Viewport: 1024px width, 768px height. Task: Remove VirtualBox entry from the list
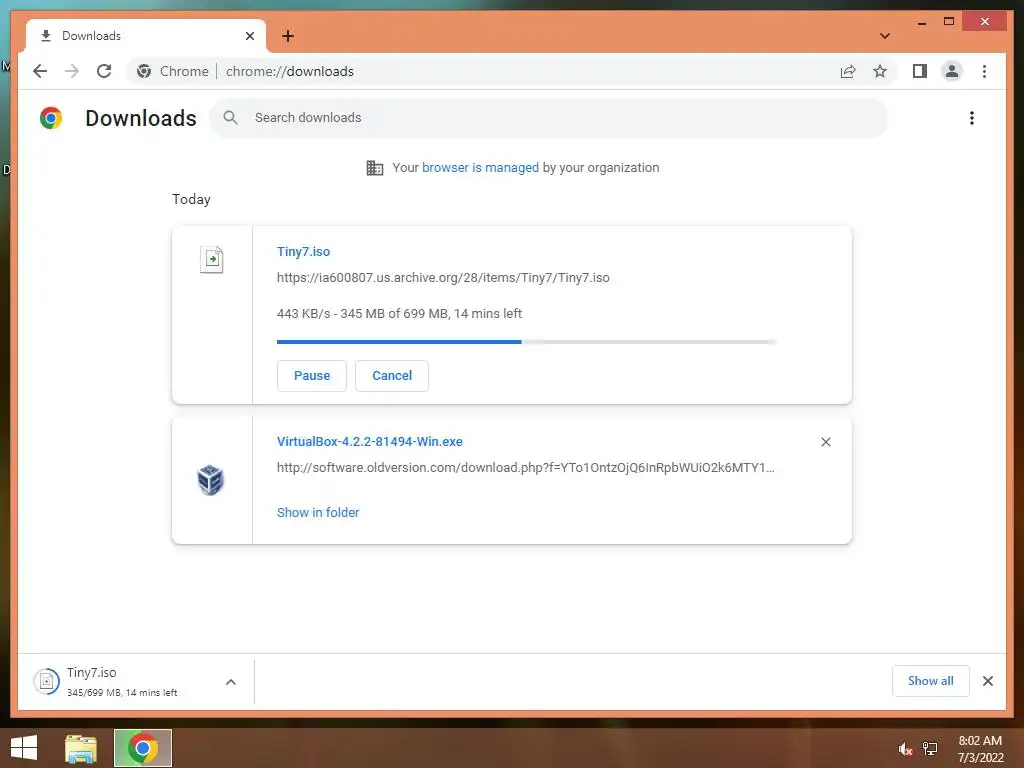825,442
